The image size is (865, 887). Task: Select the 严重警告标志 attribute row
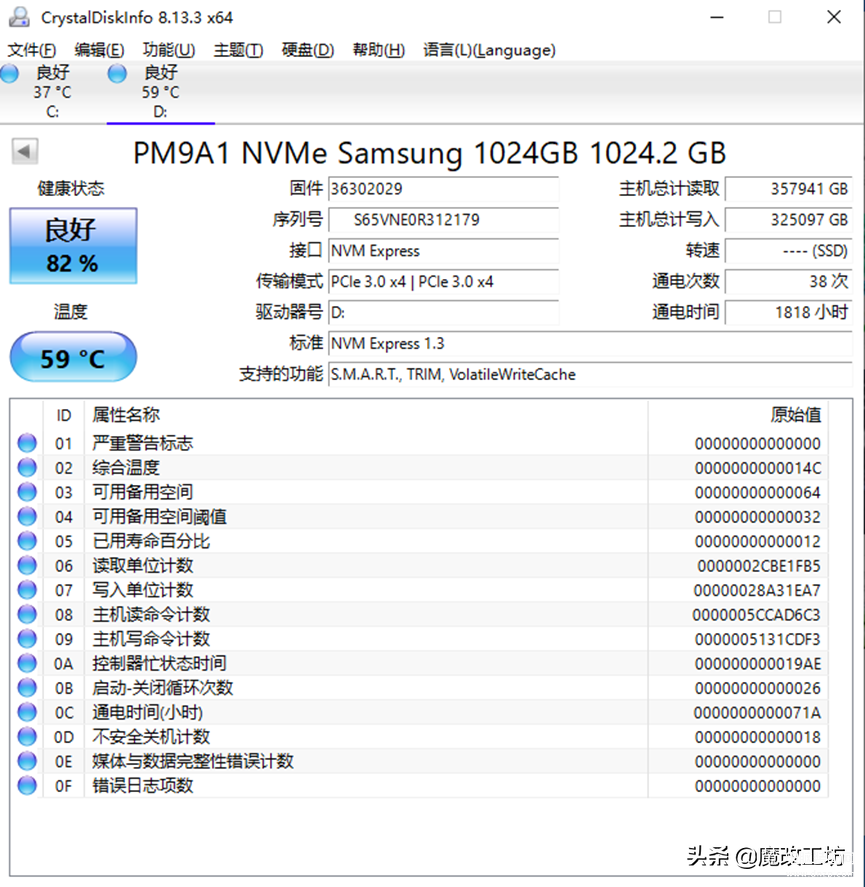(419, 443)
